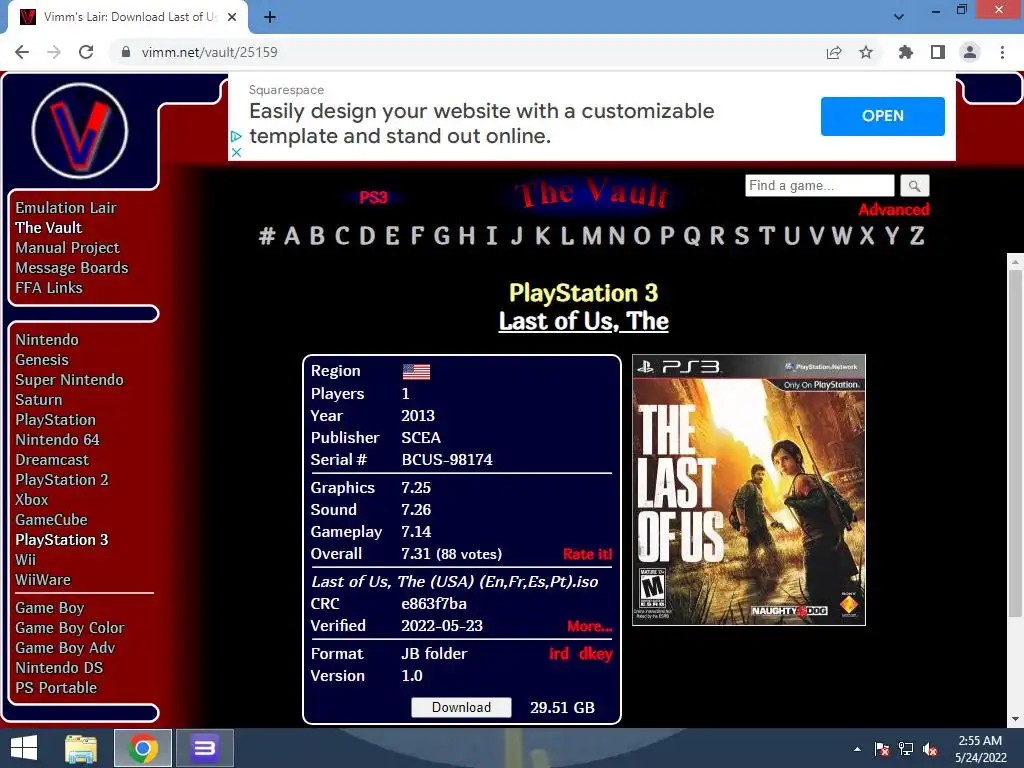The width and height of the screenshot is (1024, 768).
Task: Click the muted volume tray icon
Action: pos(930,749)
